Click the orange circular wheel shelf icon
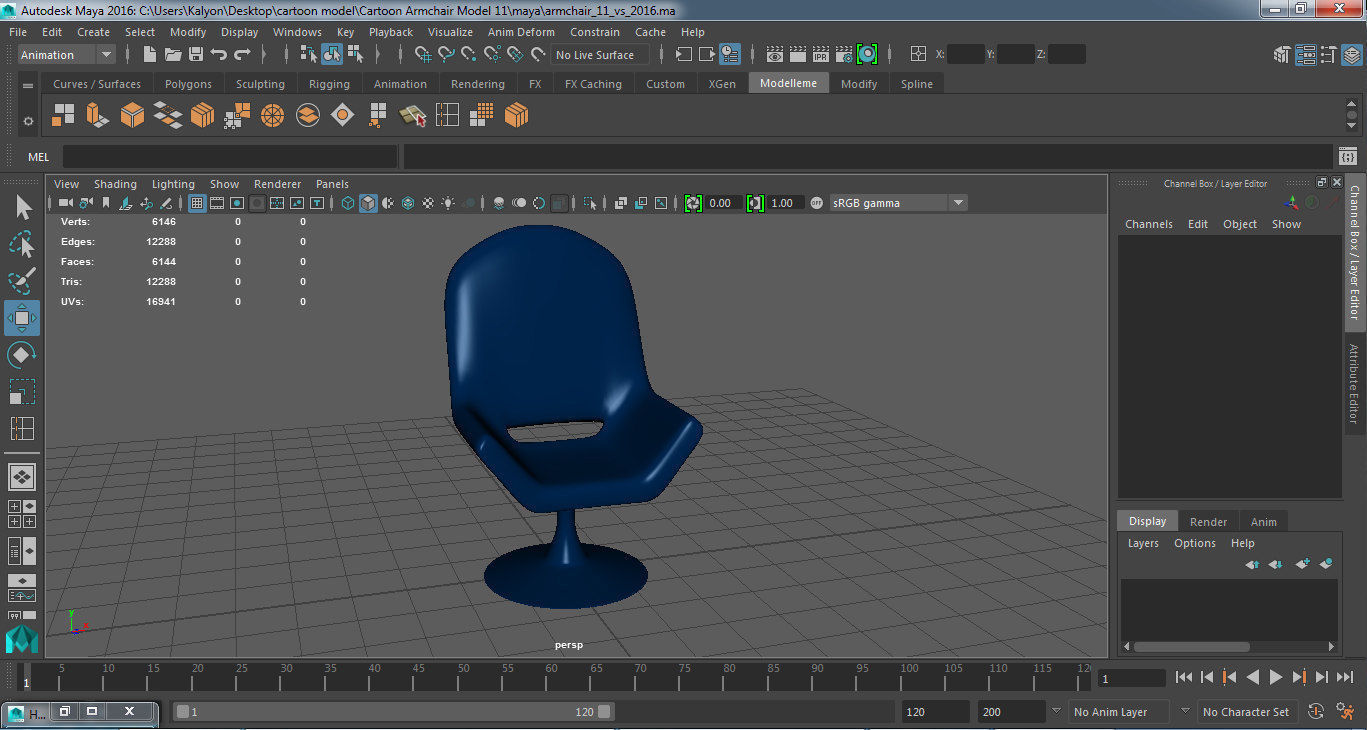1367x730 pixels. [x=272, y=116]
